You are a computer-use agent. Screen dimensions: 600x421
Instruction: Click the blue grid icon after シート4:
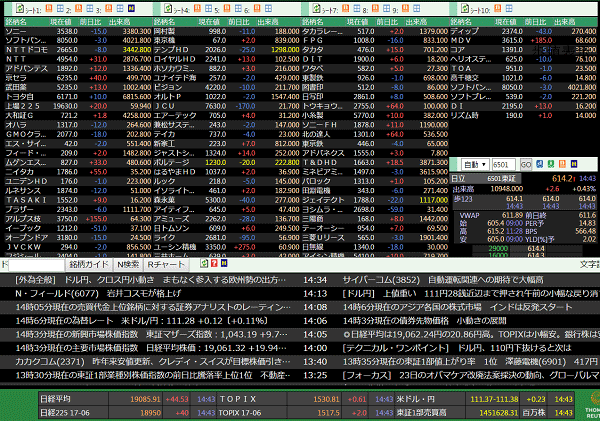pos(209,8)
